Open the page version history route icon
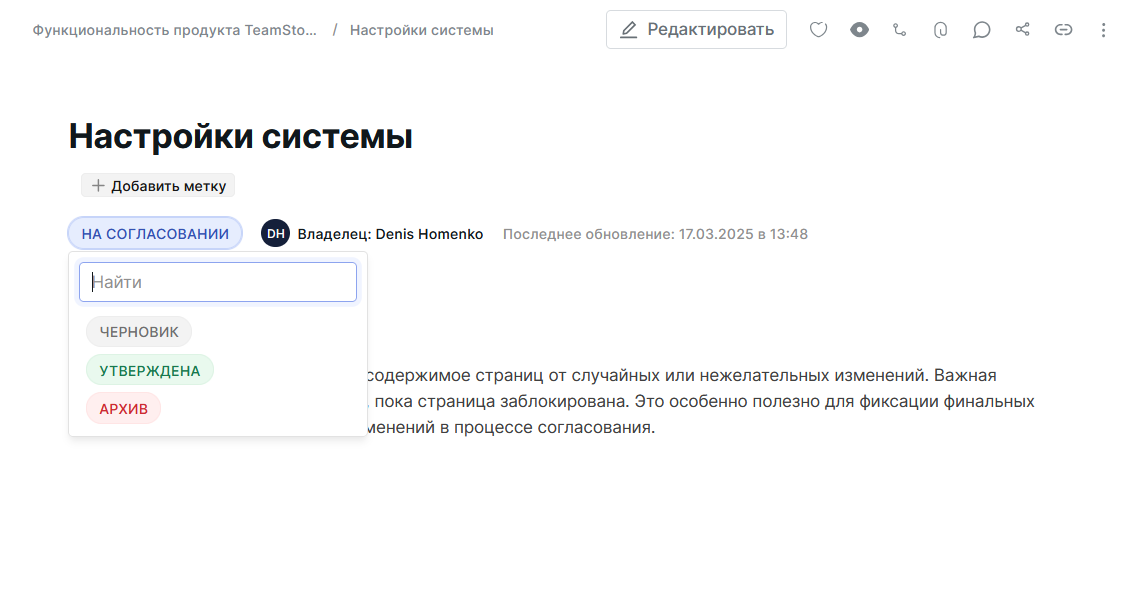This screenshot has width=1132, height=604. [x=900, y=30]
